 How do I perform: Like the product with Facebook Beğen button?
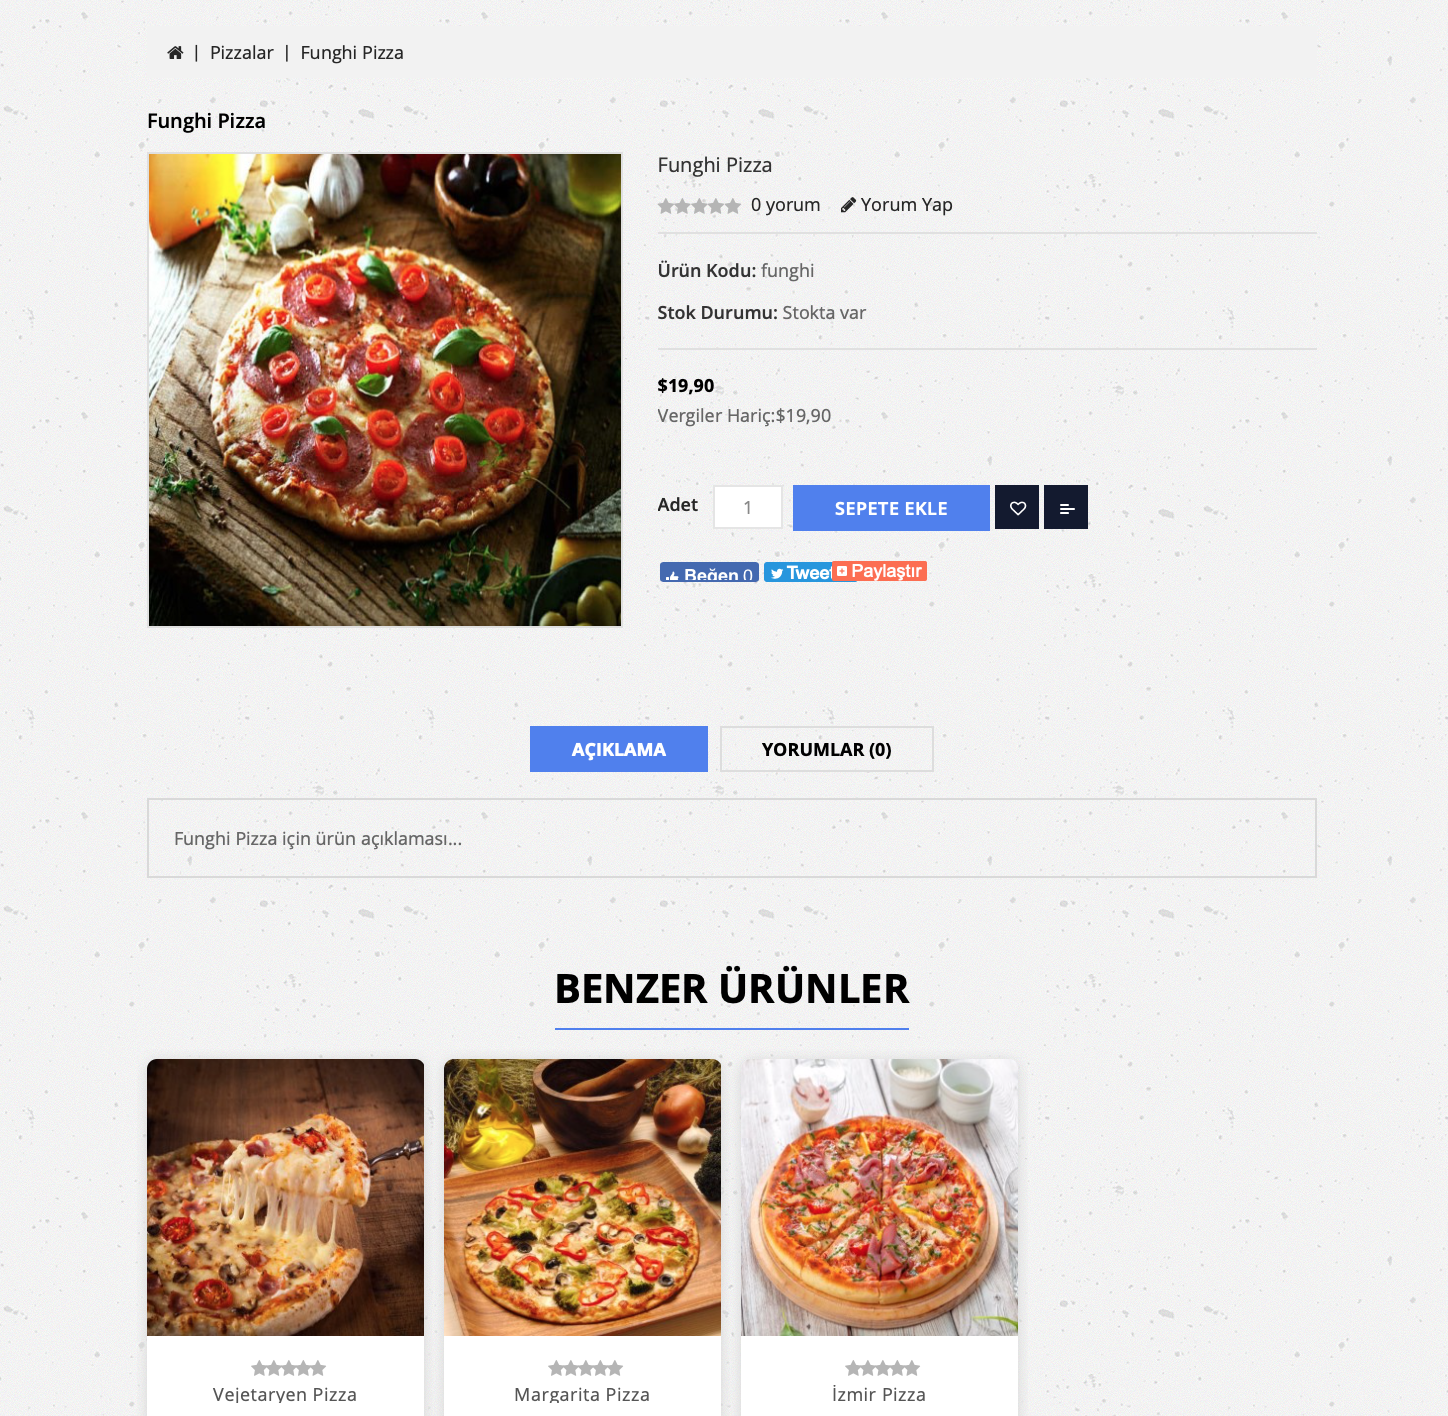[709, 572]
